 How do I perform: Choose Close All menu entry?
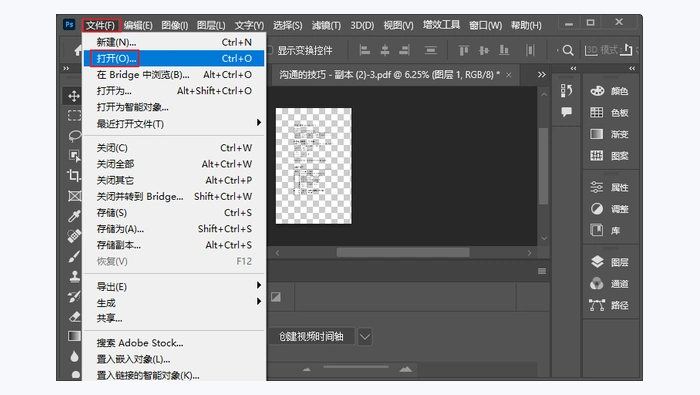tap(174, 164)
